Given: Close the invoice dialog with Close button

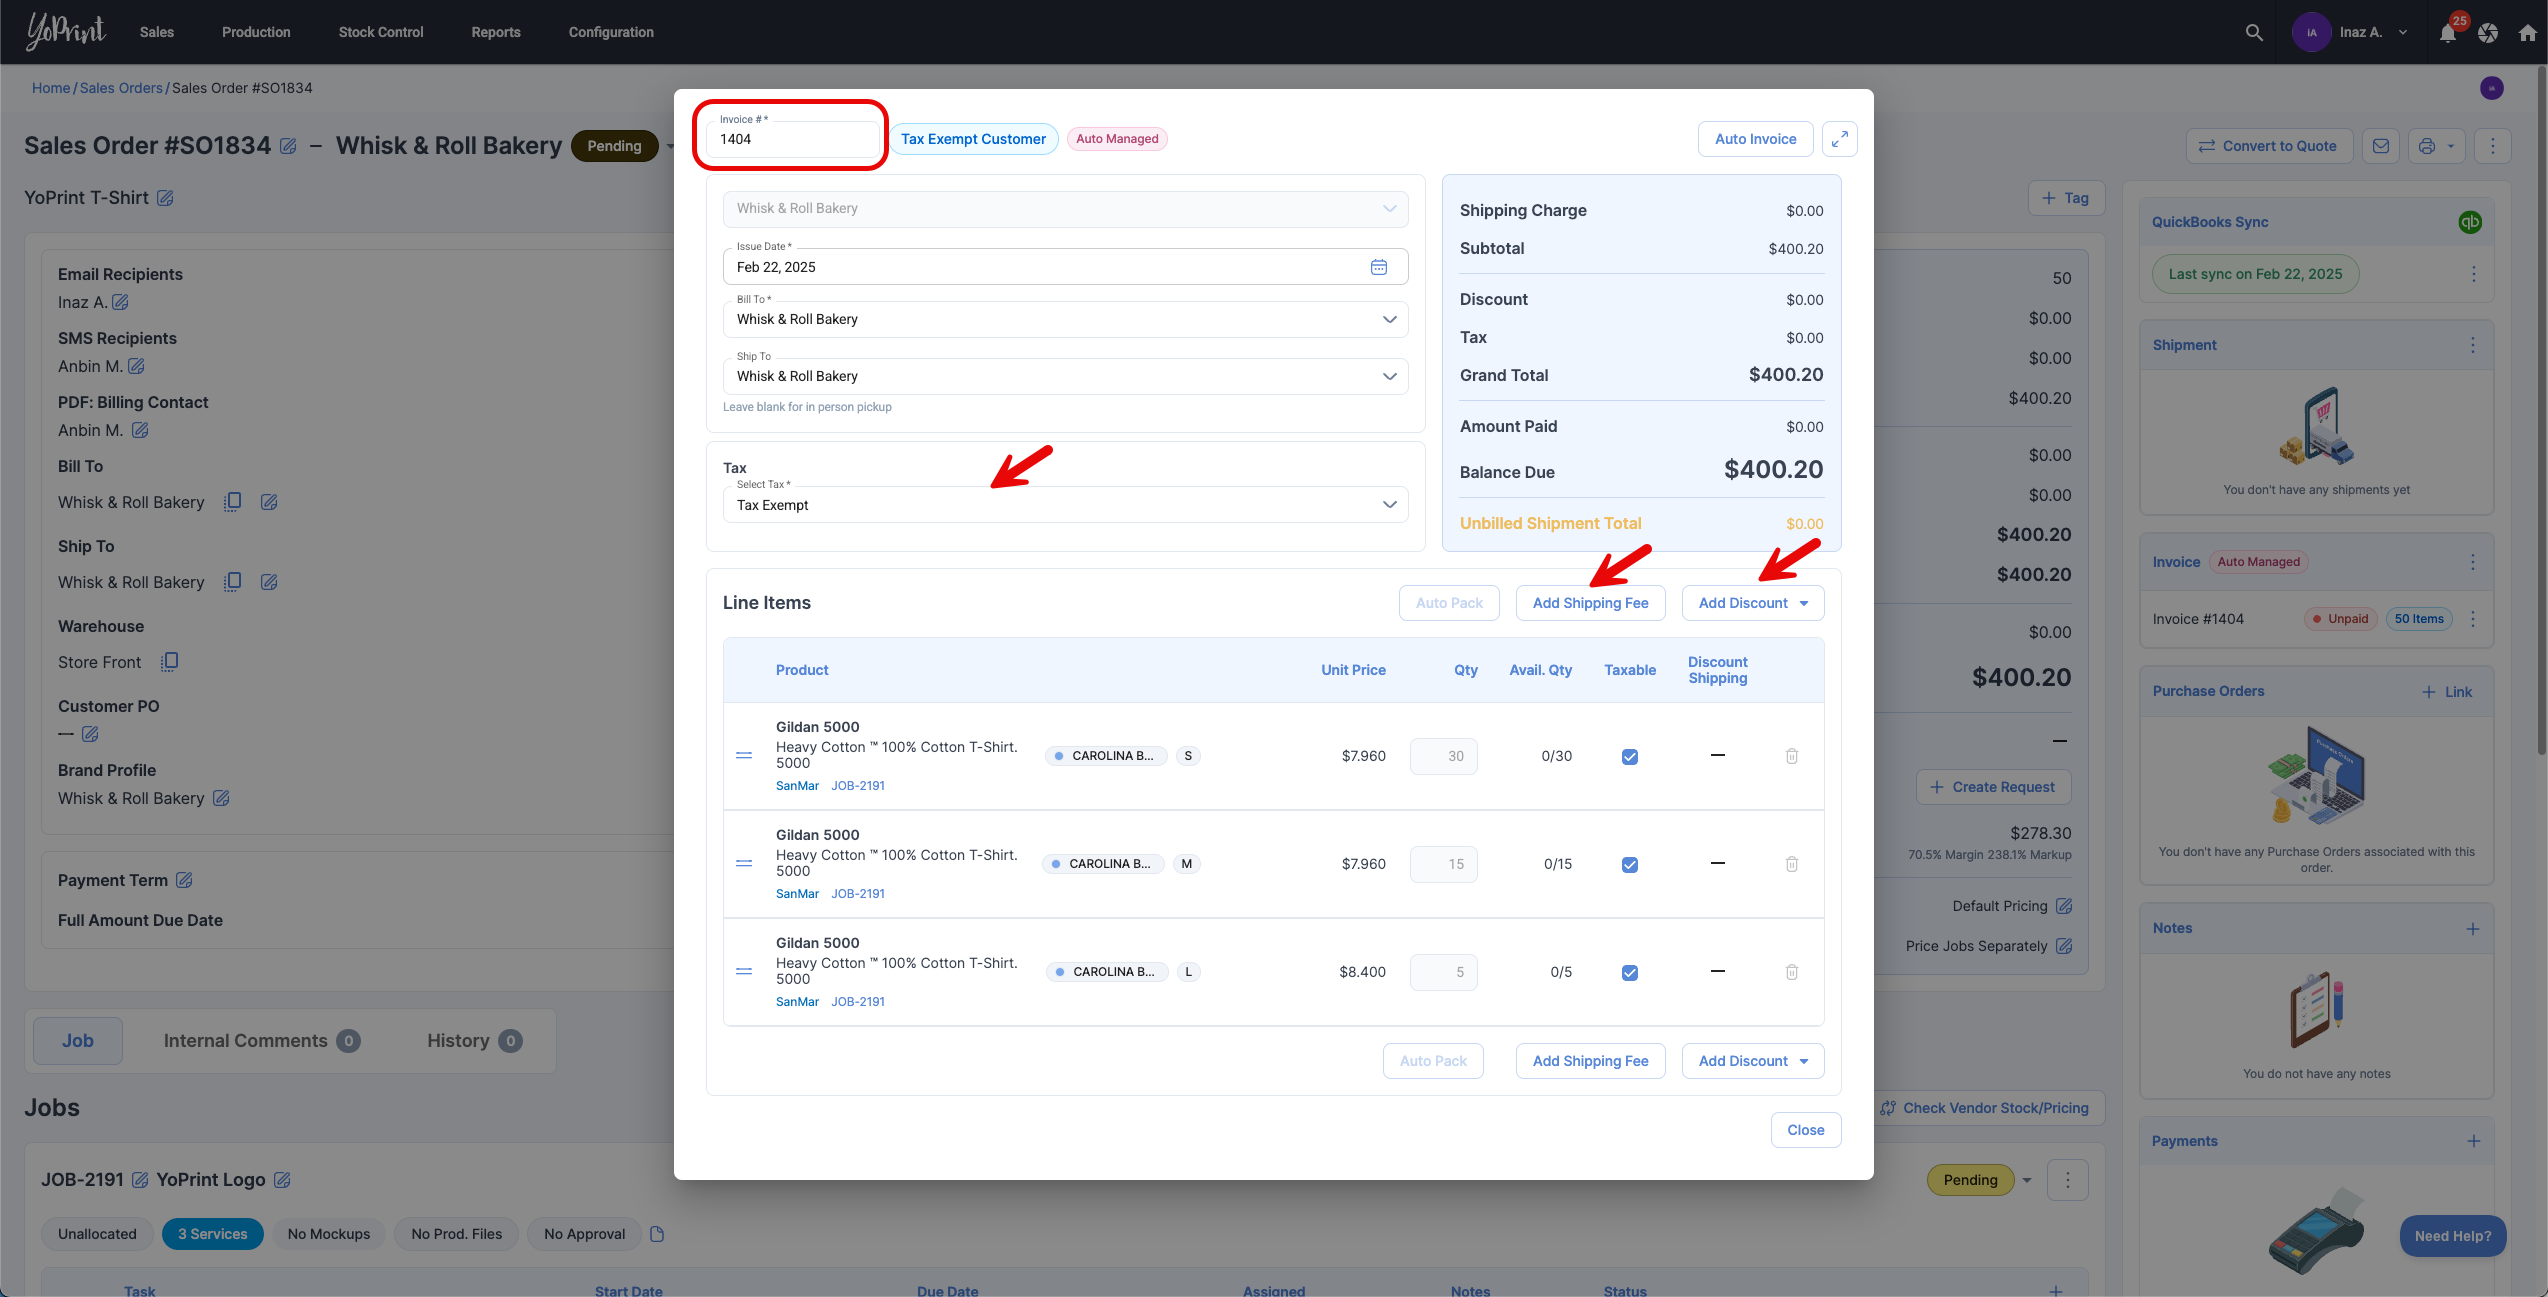Looking at the screenshot, I should [1806, 1130].
